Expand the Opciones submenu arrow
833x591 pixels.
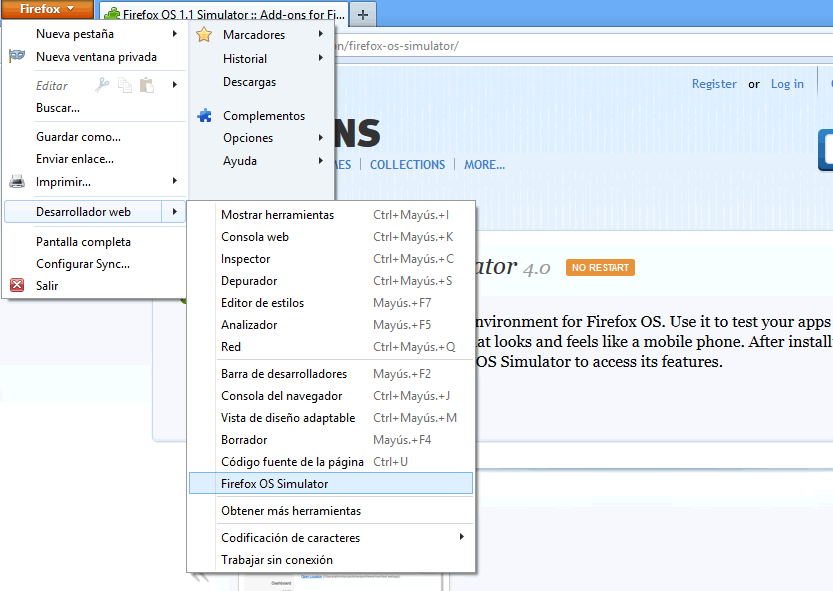click(321, 138)
